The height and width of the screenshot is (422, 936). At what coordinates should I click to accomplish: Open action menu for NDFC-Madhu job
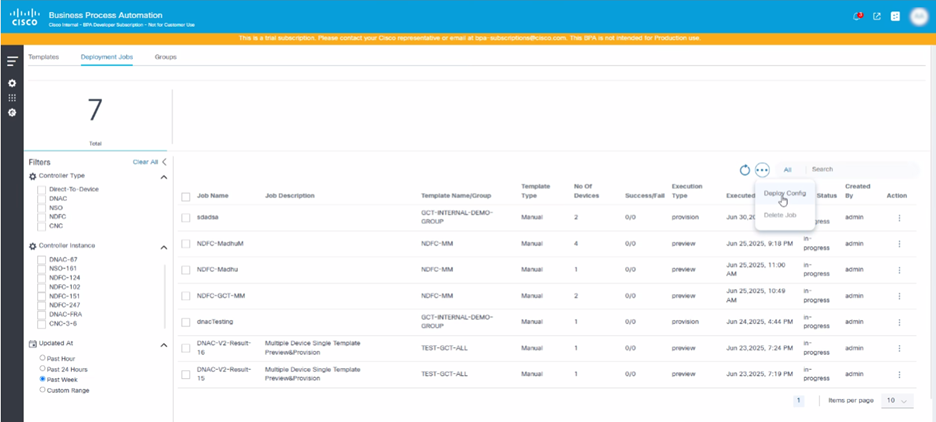click(899, 270)
